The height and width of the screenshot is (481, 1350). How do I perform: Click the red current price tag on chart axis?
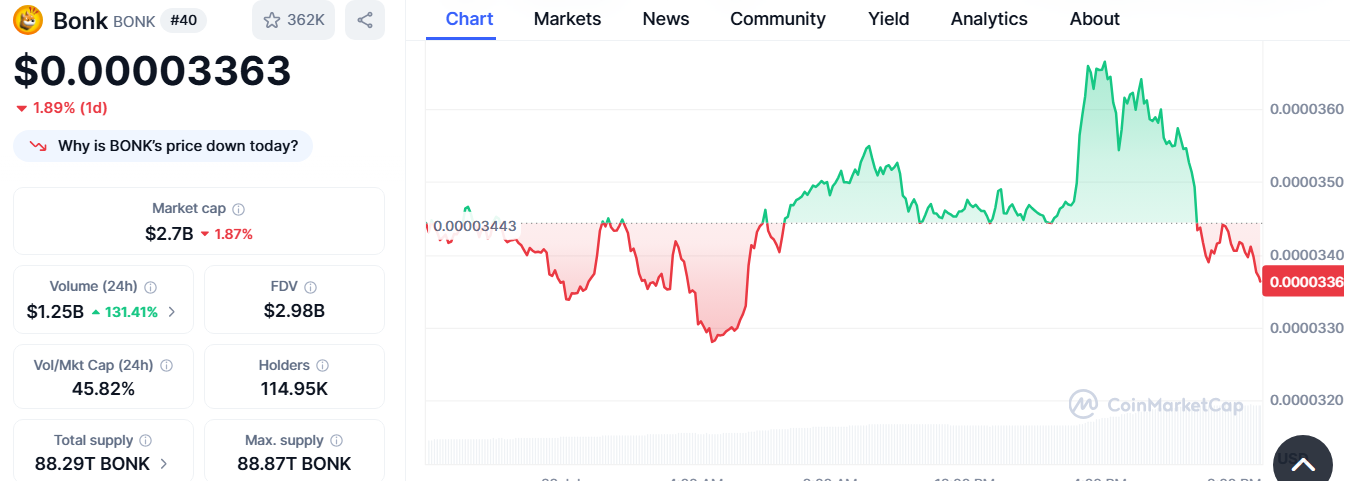coord(1305,282)
